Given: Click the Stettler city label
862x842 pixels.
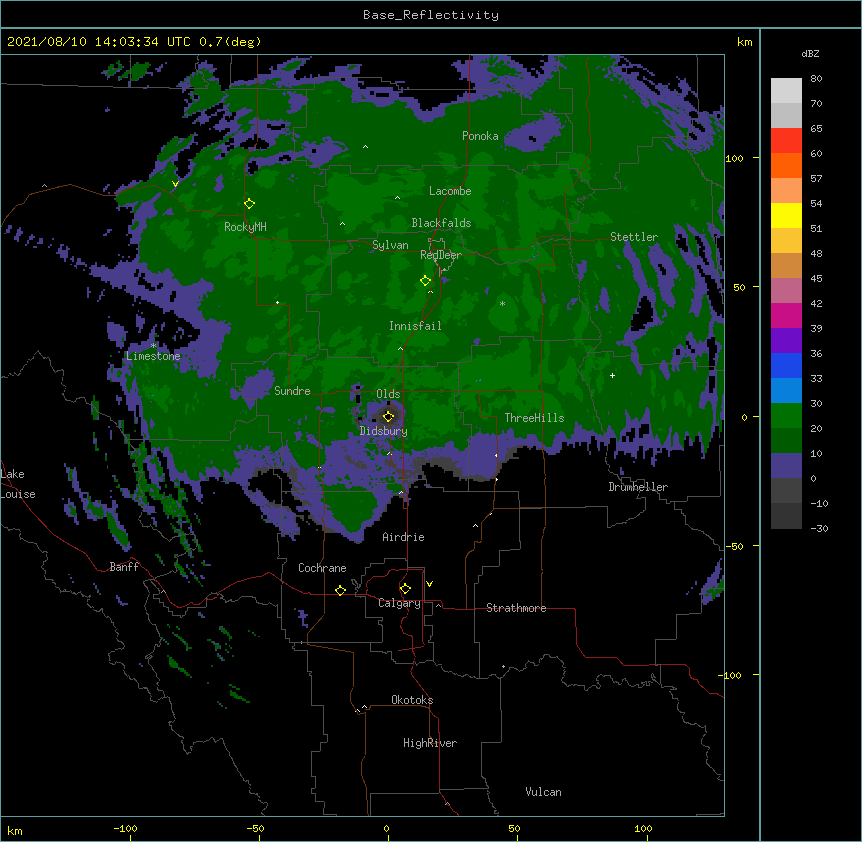Looking at the screenshot, I should [x=634, y=237].
